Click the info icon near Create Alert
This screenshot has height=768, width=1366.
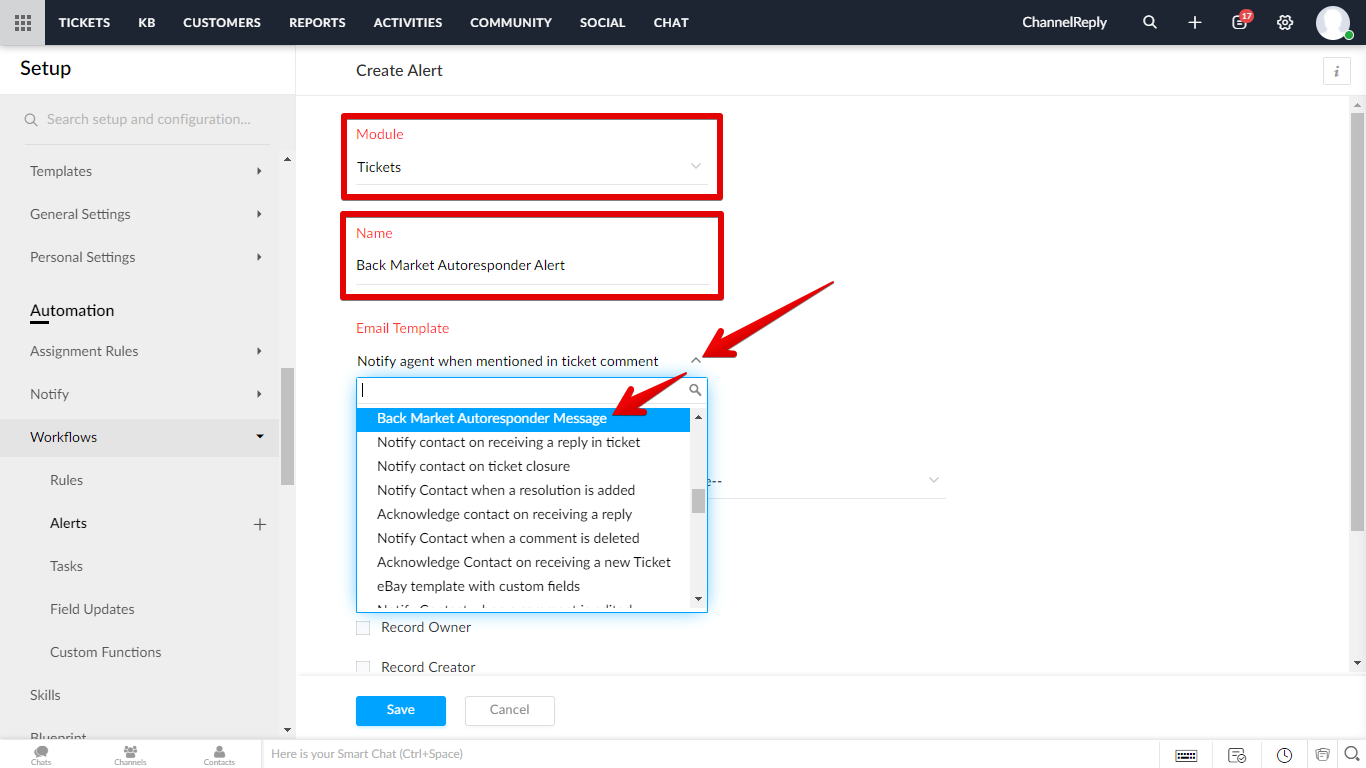point(1336,71)
